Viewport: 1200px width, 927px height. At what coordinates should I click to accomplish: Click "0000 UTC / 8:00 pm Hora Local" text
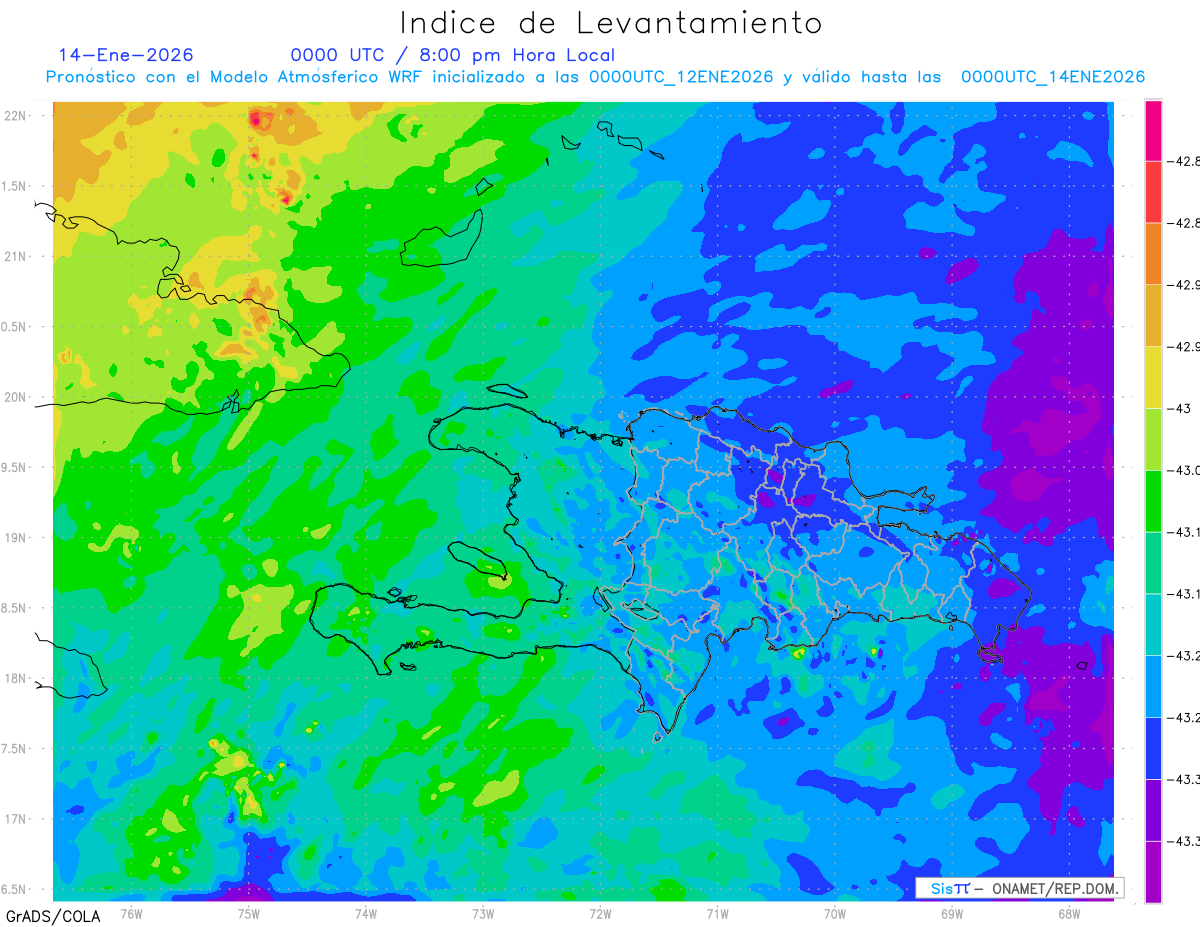click(x=453, y=56)
